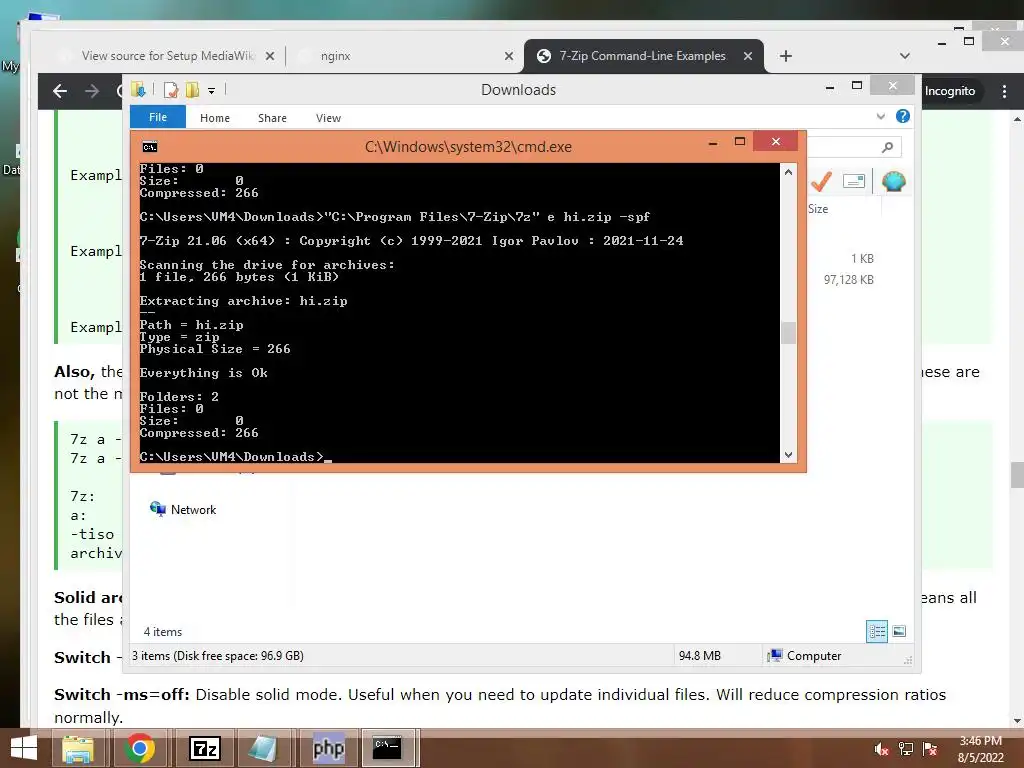
Task: Click the Properties quick access icon with checkmark
Action: point(171,89)
